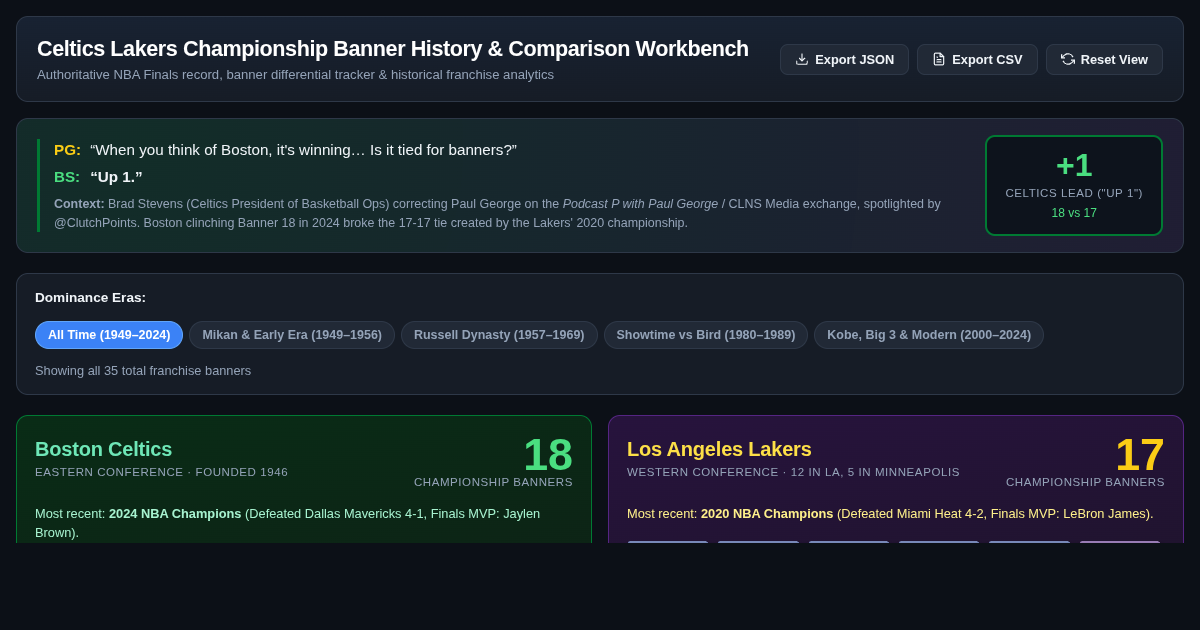Select Kobe, Big 3 & Modern era
The width and height of the screenshot is (1200, 630).
click(x=929, y=335)
